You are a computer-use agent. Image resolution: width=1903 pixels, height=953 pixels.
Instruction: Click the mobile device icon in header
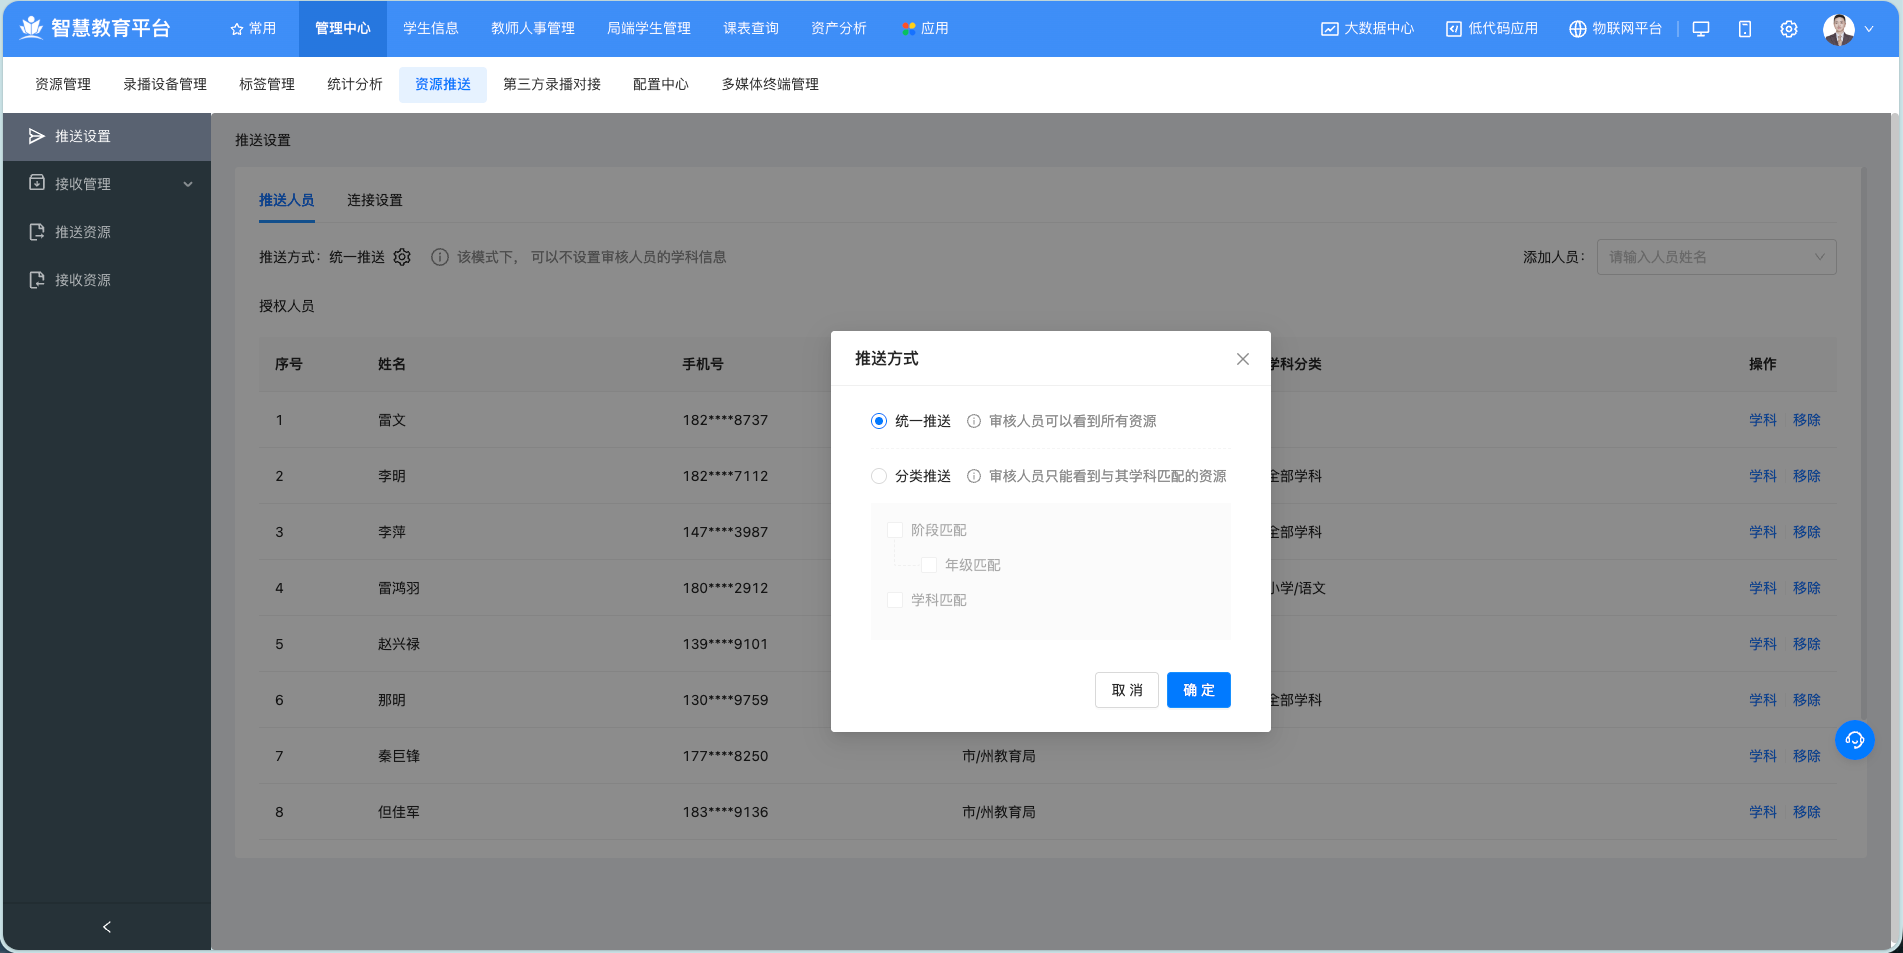(1744, 29)
